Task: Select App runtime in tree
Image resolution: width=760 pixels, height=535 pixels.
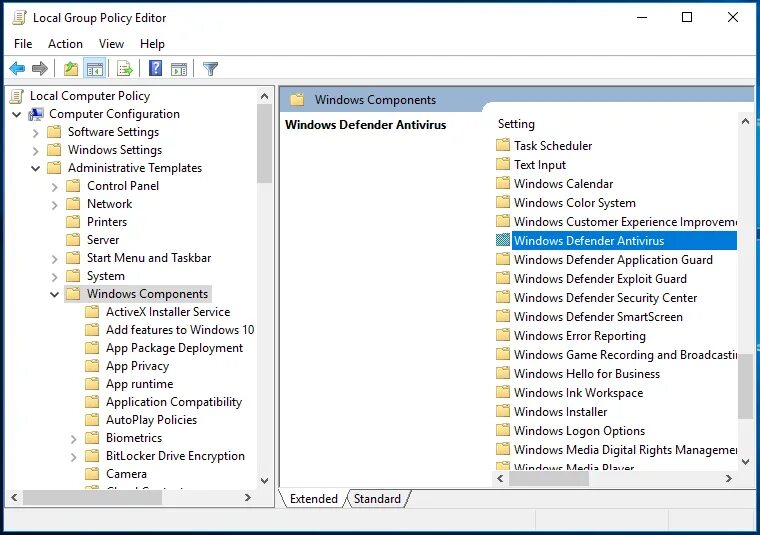Action: click(140, 384)
